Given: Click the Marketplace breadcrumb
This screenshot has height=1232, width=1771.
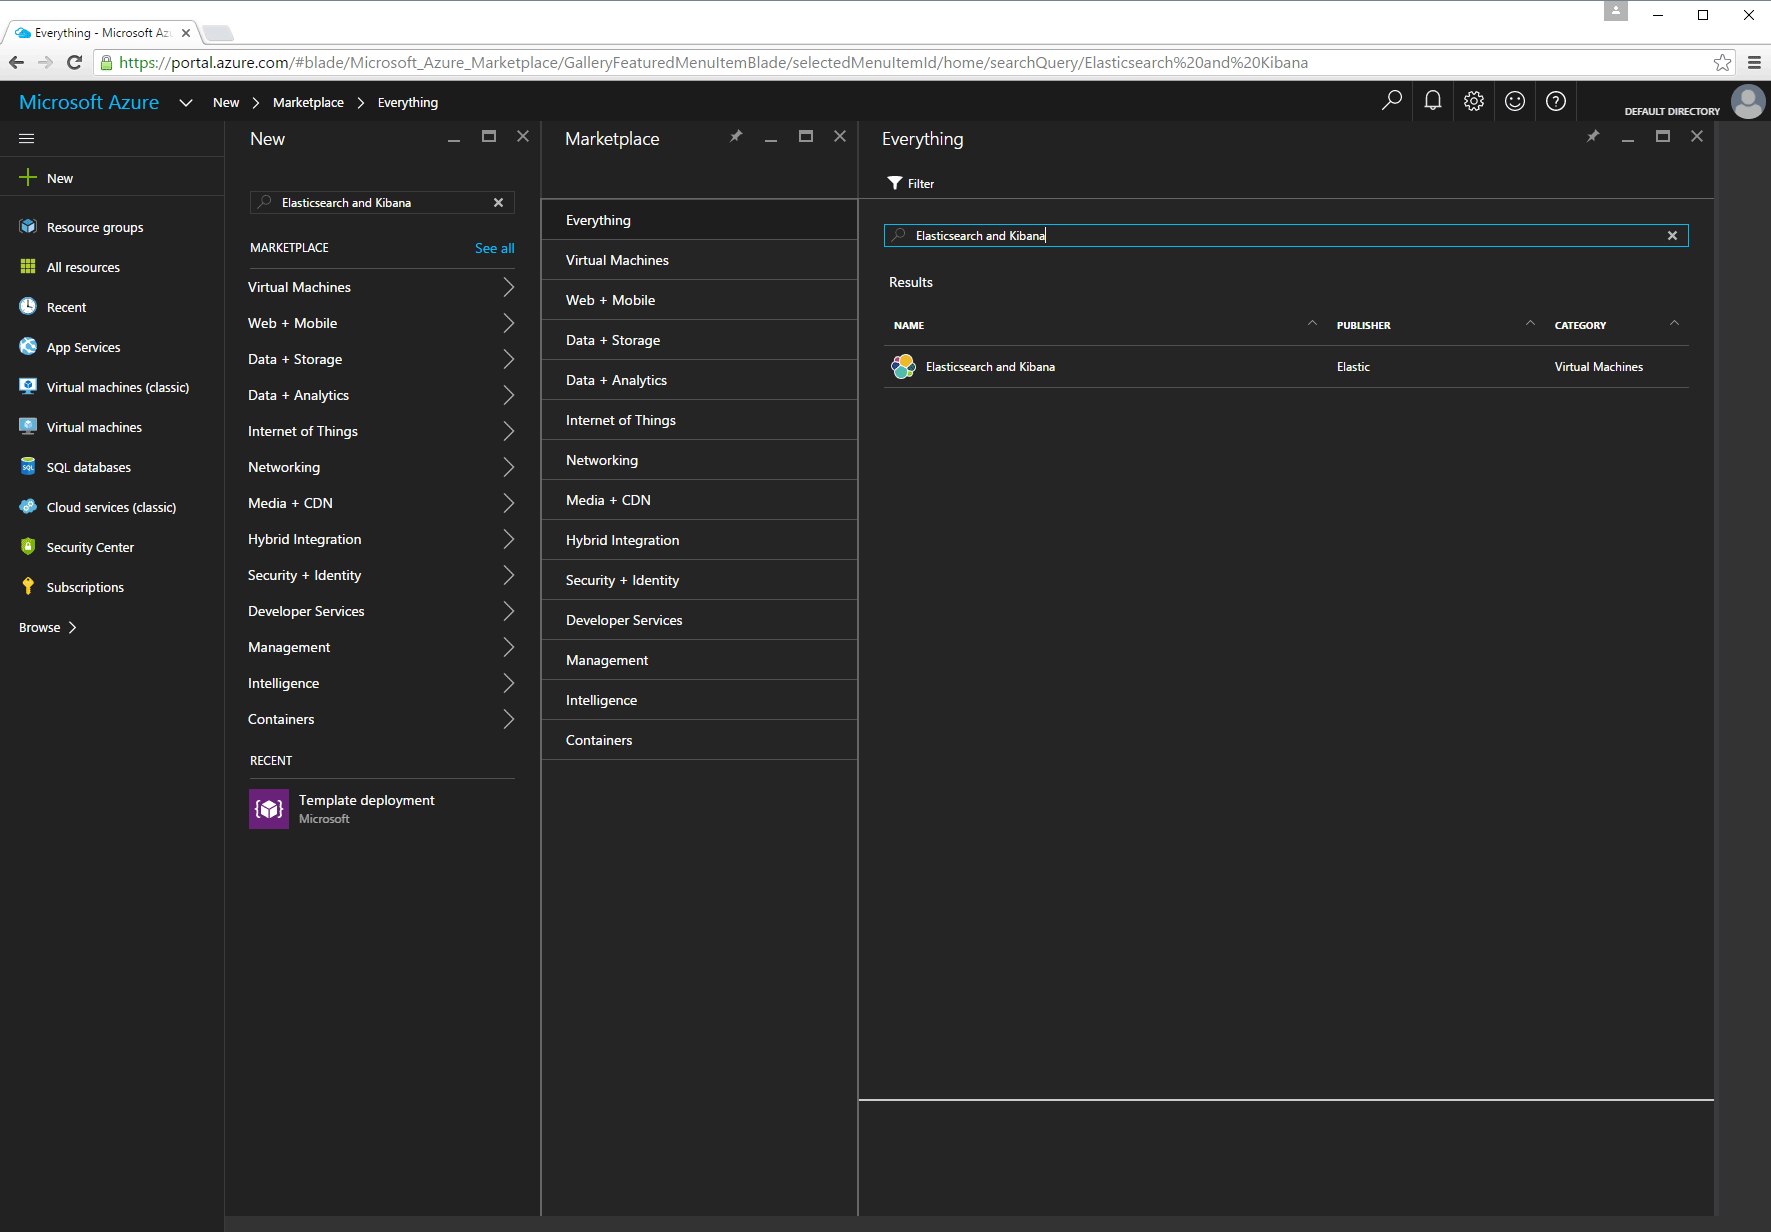Looking at the screenshot, I should point(308,102).
